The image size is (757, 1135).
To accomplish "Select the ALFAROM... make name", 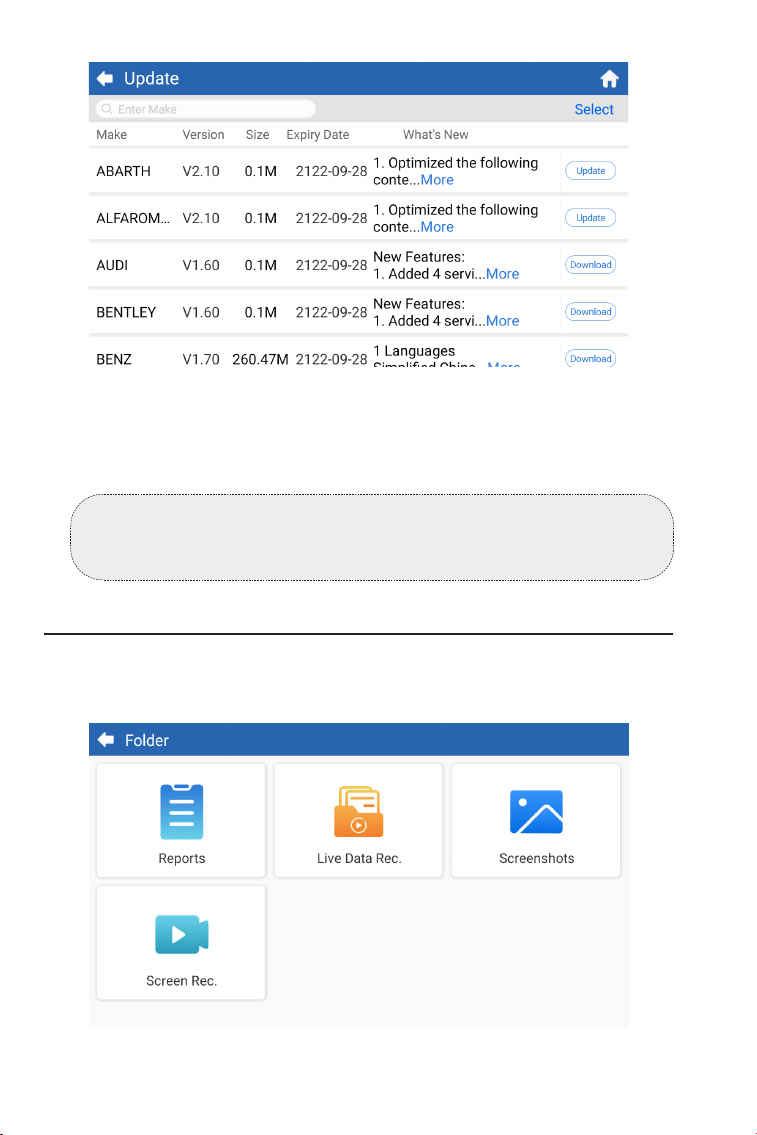I will pyautogui.click(x=133, y=219).
